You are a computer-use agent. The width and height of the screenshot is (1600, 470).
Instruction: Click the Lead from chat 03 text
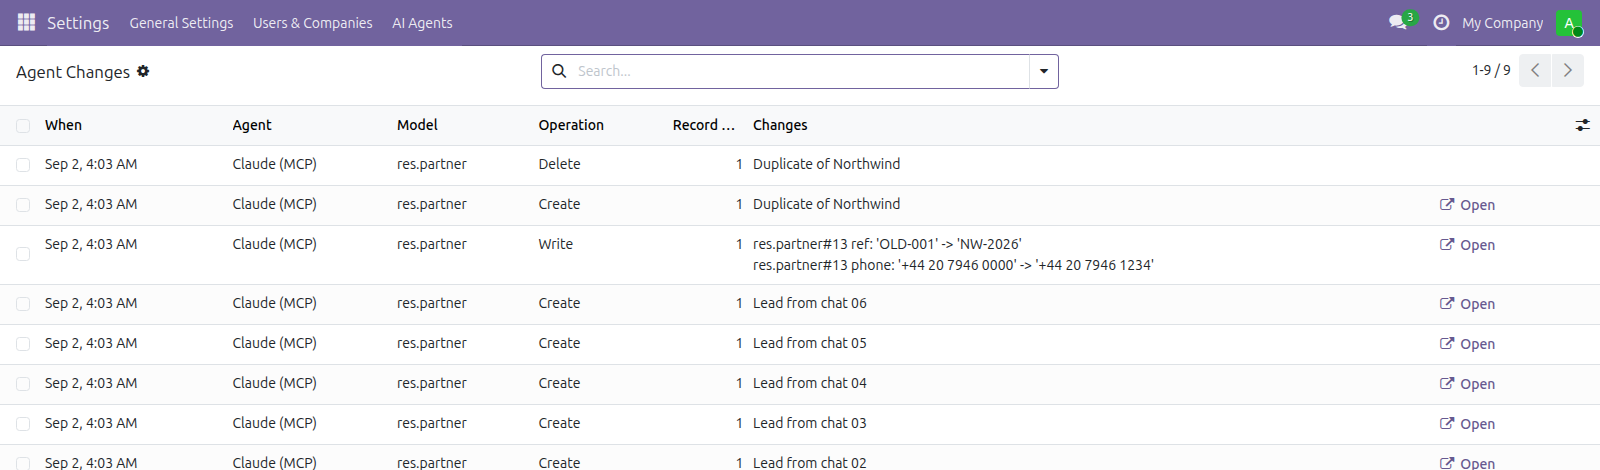point(810,423)
